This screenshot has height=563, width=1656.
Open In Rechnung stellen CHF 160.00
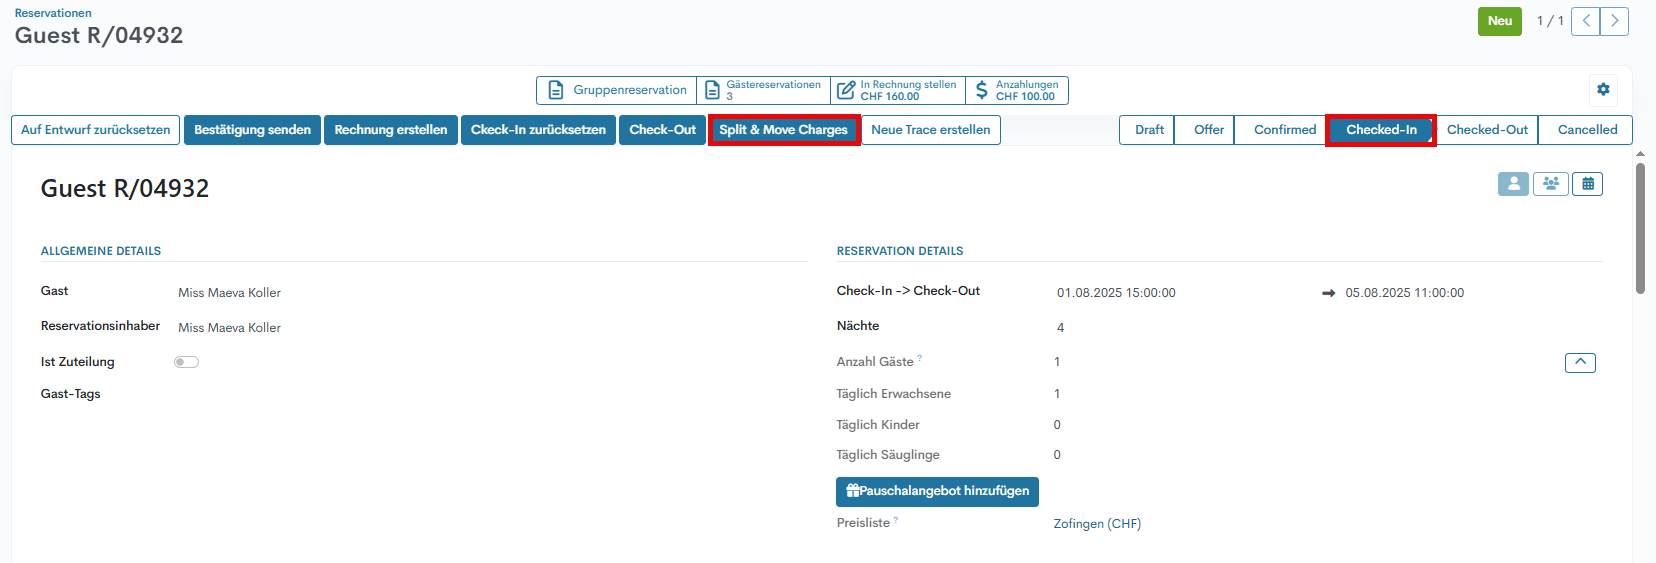coord(897,91)
